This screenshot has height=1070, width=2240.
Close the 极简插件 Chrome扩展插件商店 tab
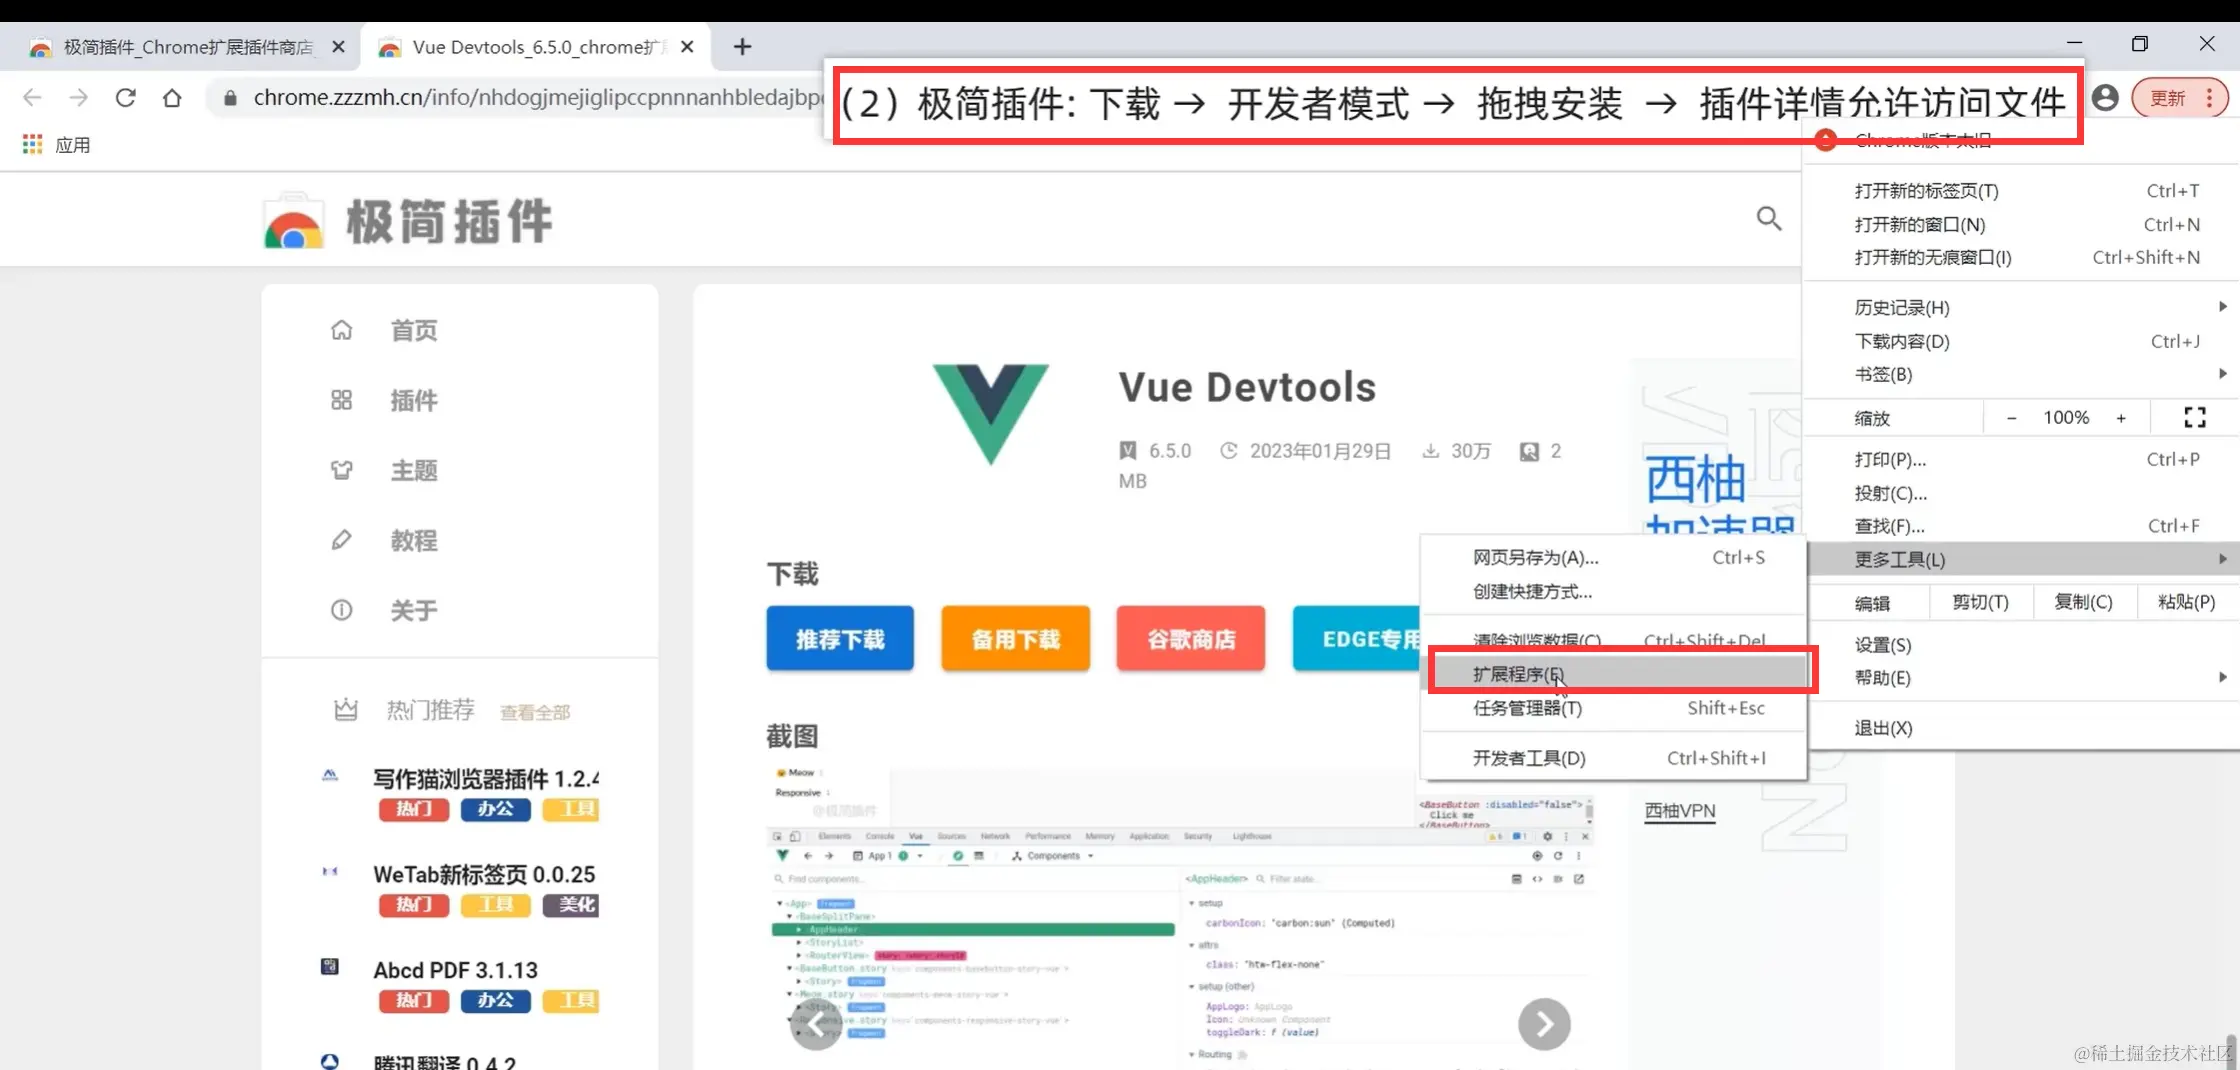338,46
